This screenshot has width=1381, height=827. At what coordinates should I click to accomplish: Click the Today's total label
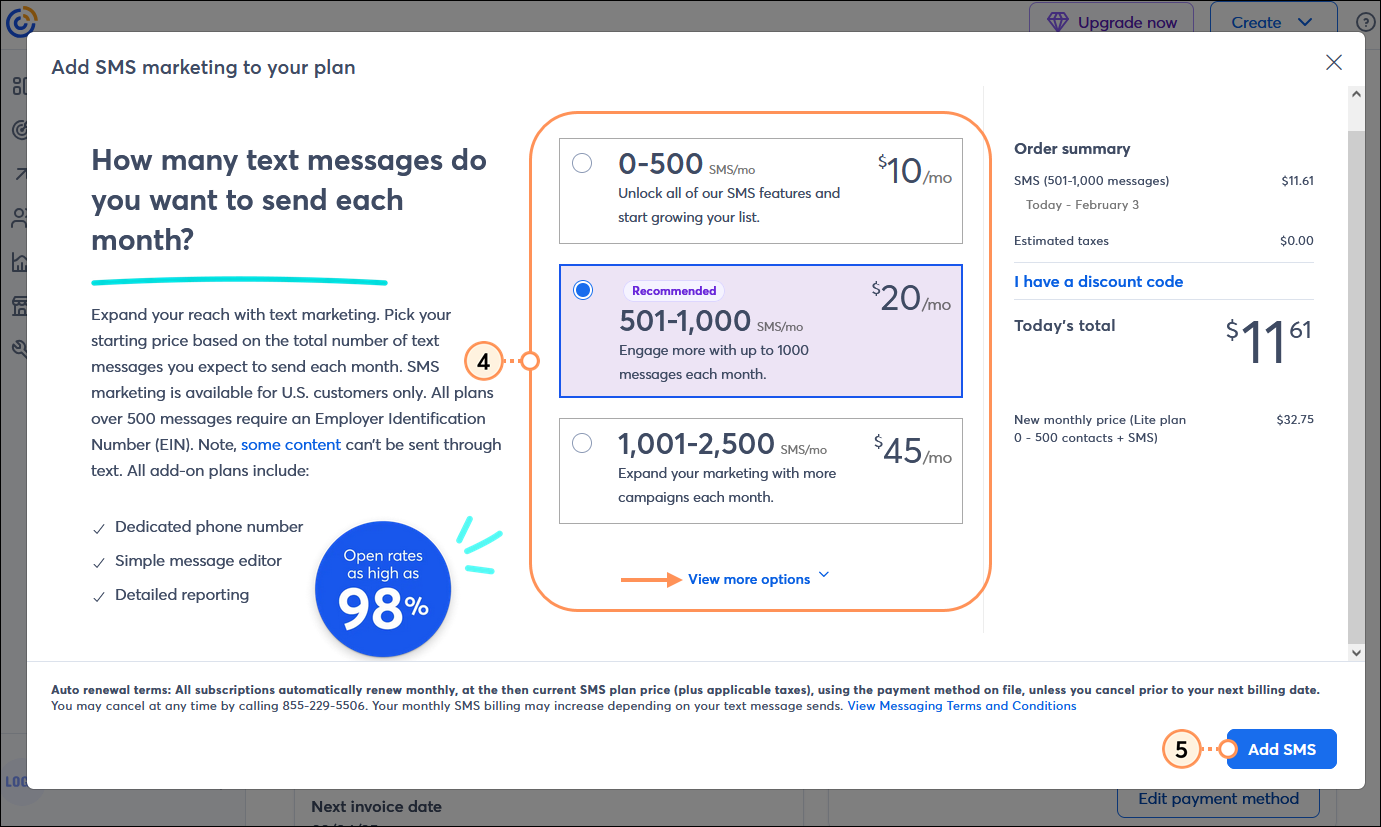pos(1064,326)
